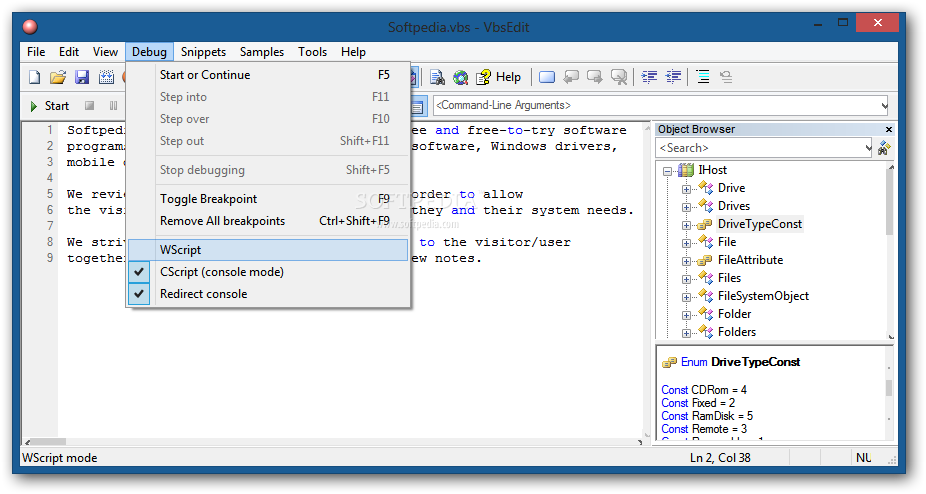Expand the Folders node
The height and width of the screenshot is (494, 926).
[686, 333]
